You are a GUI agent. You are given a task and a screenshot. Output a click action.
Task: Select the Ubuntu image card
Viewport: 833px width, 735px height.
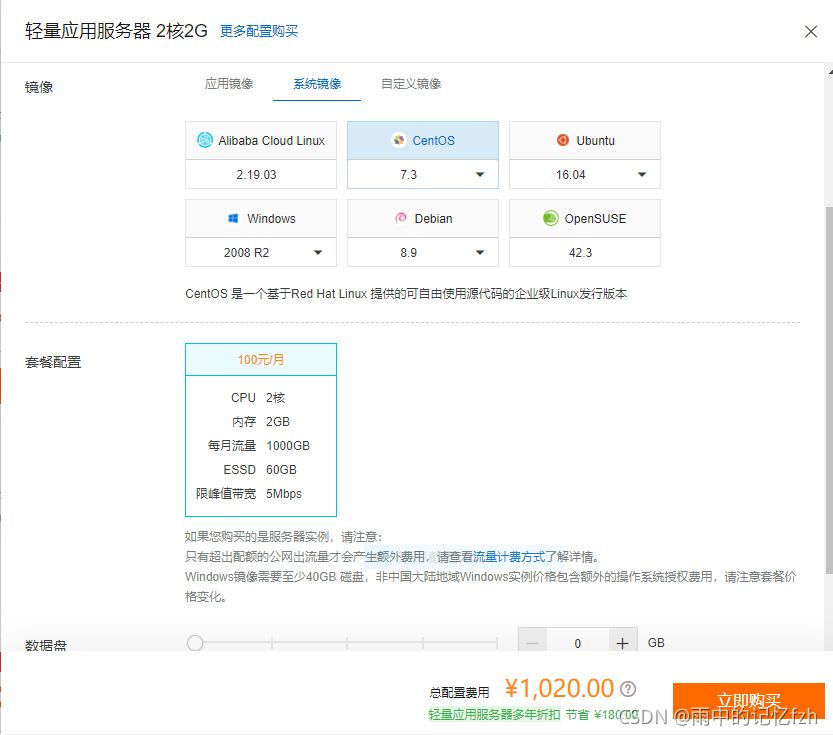coord(585,140)
